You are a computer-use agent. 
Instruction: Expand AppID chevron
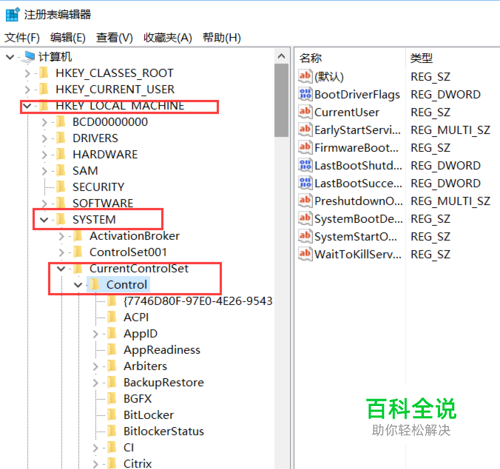[x=95, y=334]
